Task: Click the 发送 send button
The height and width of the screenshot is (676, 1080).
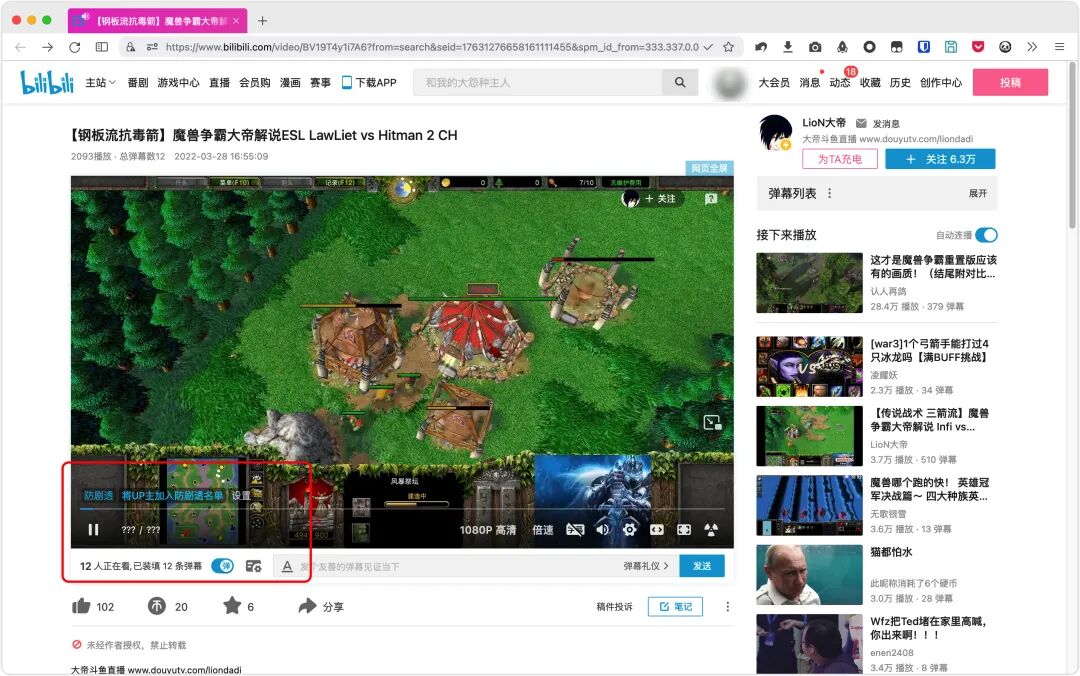Action: pyautogui.click(x=702, y=566)
